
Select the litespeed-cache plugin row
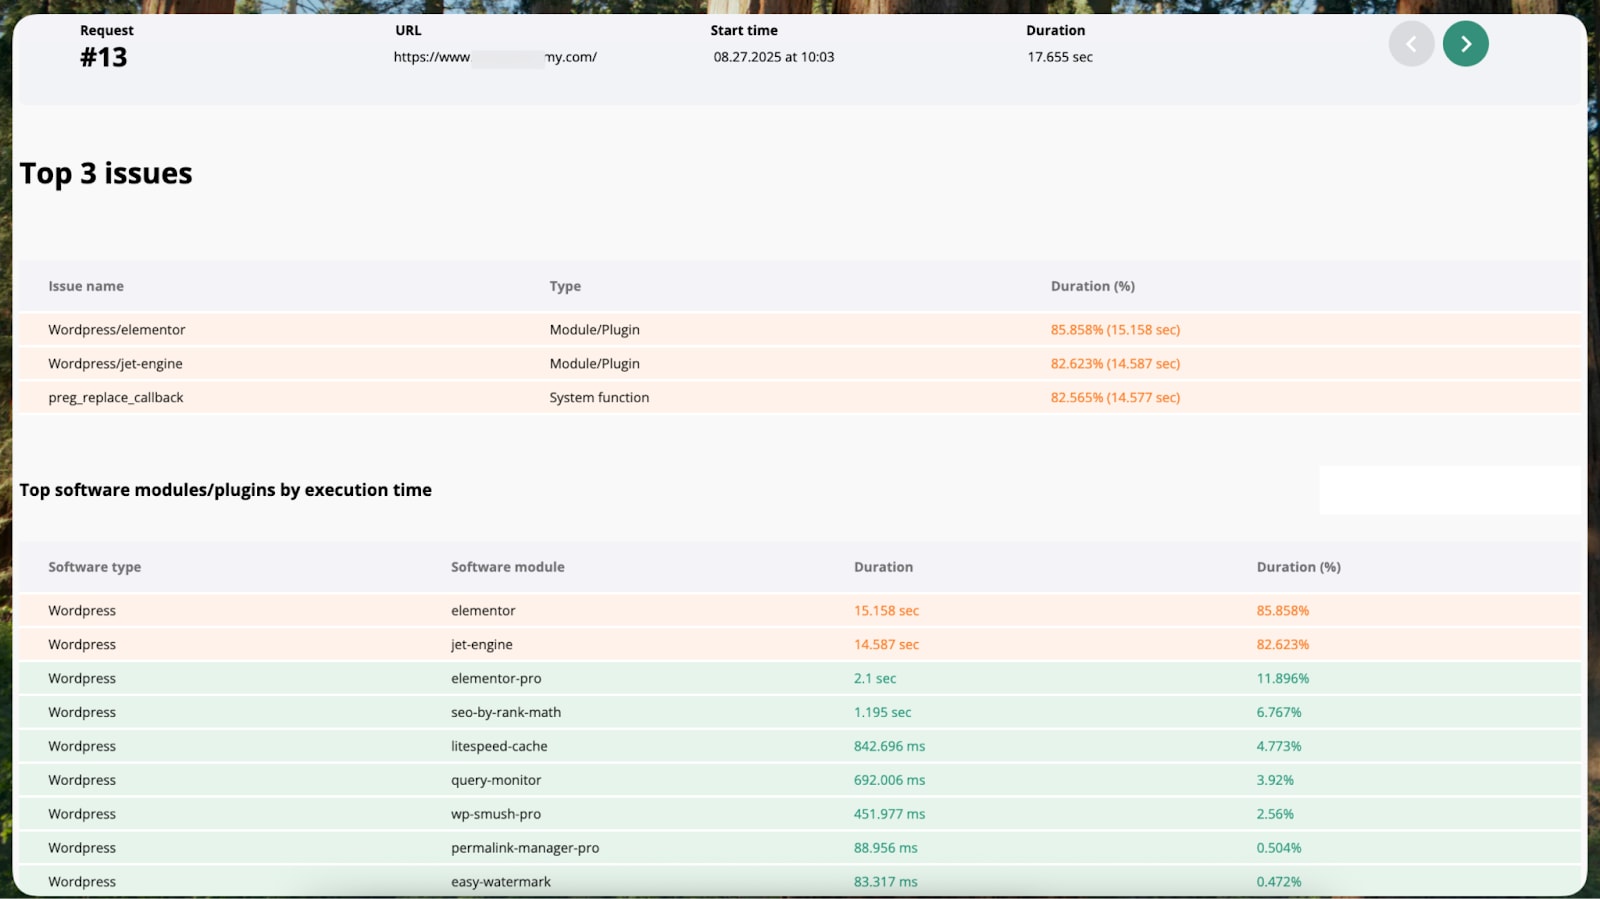click(499, 747)
